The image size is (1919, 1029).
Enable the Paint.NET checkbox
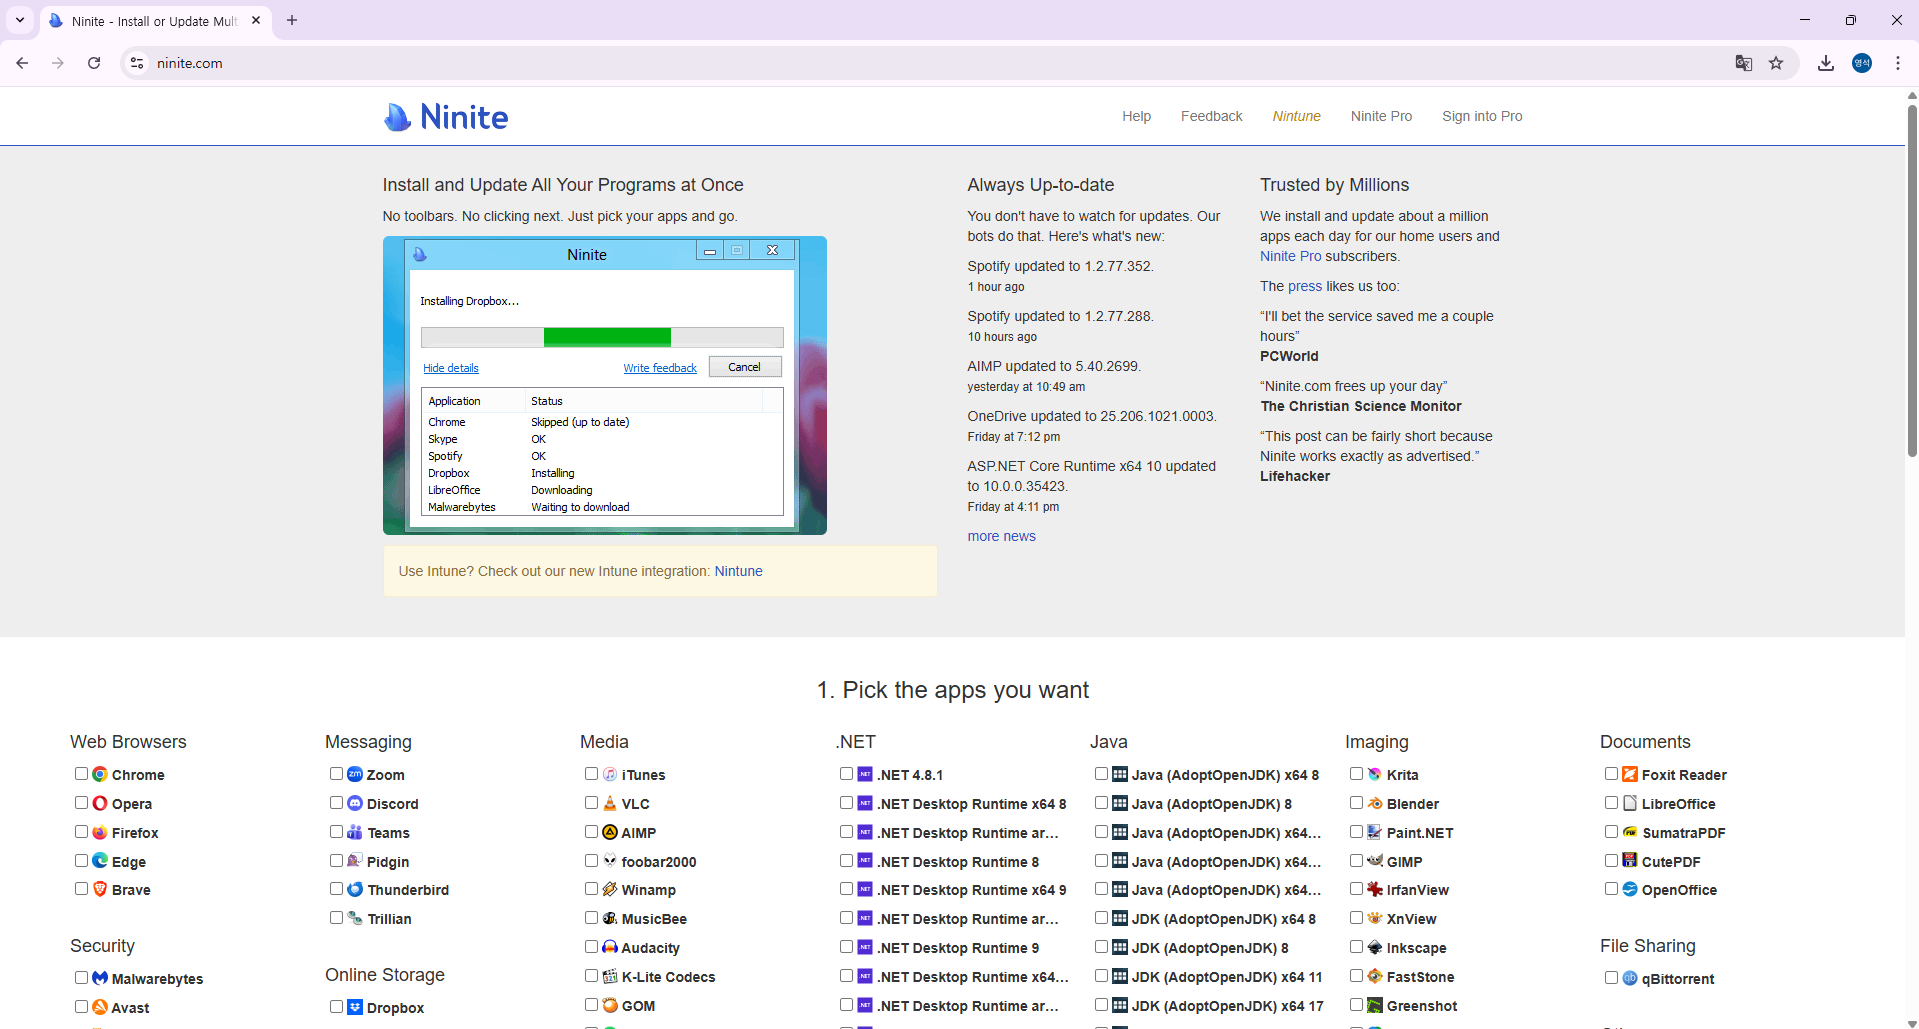(x=1357, y=832)
